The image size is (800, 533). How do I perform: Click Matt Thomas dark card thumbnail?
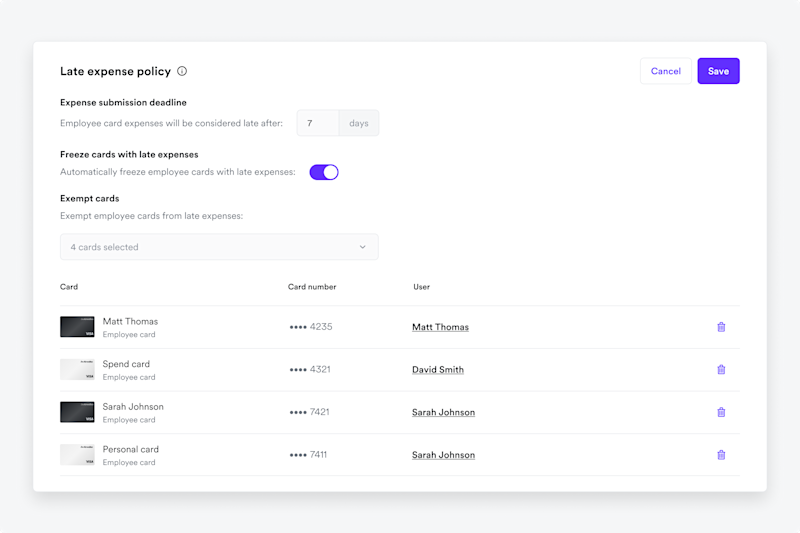pos(77,327)
